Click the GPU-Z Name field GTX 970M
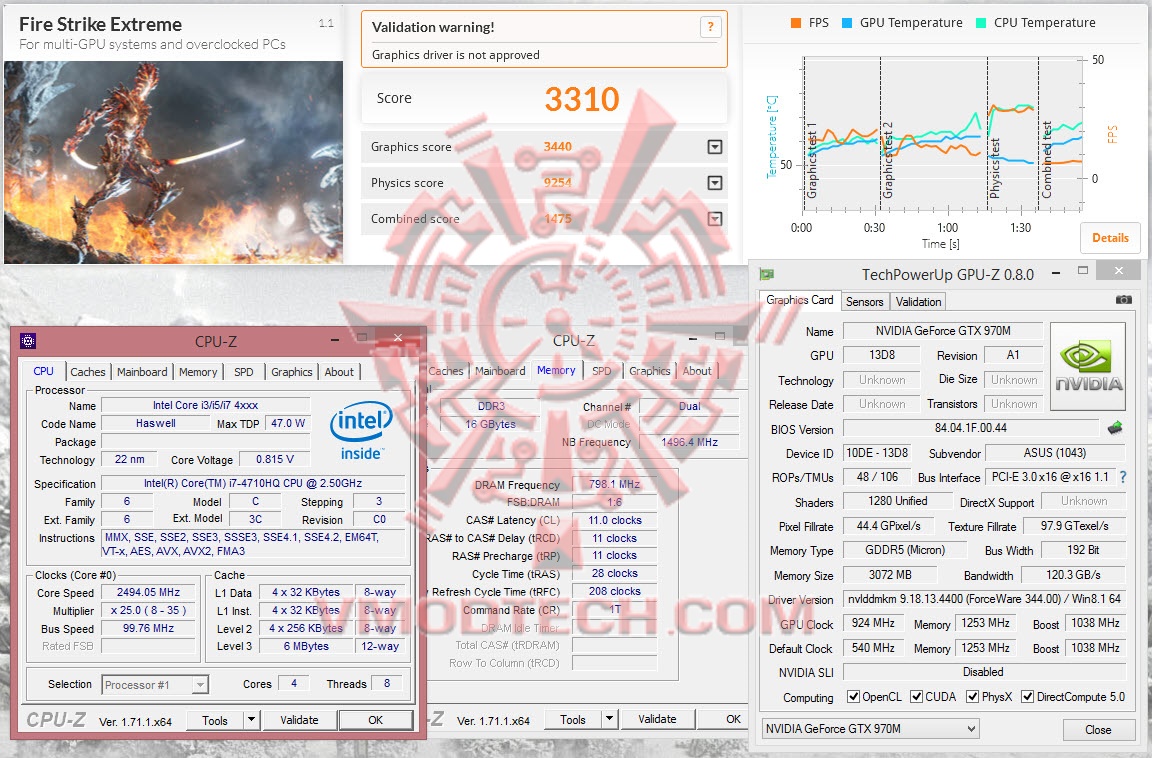The height and width of the screenshot is (758, 1152). point(943,331)
